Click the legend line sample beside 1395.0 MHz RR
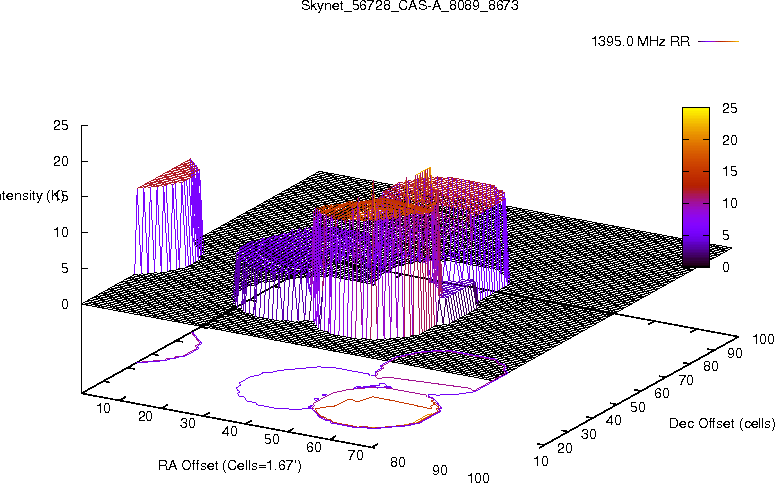 [718, 42]
